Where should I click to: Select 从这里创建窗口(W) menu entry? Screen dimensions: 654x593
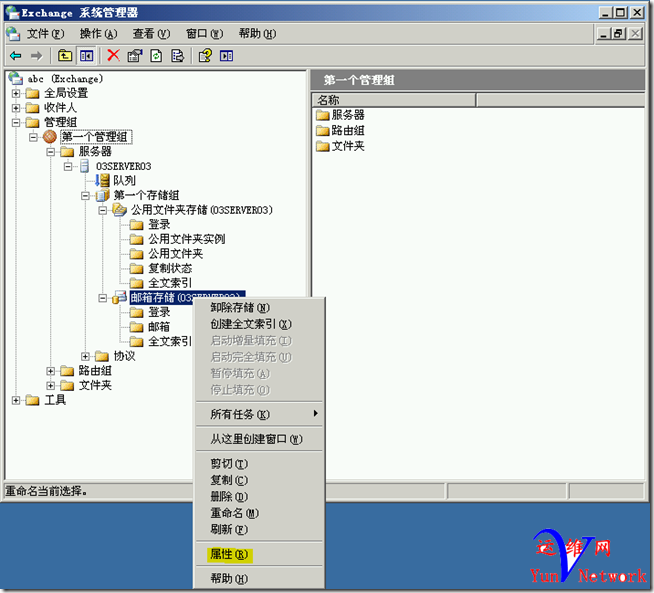[x=259, y=438]
